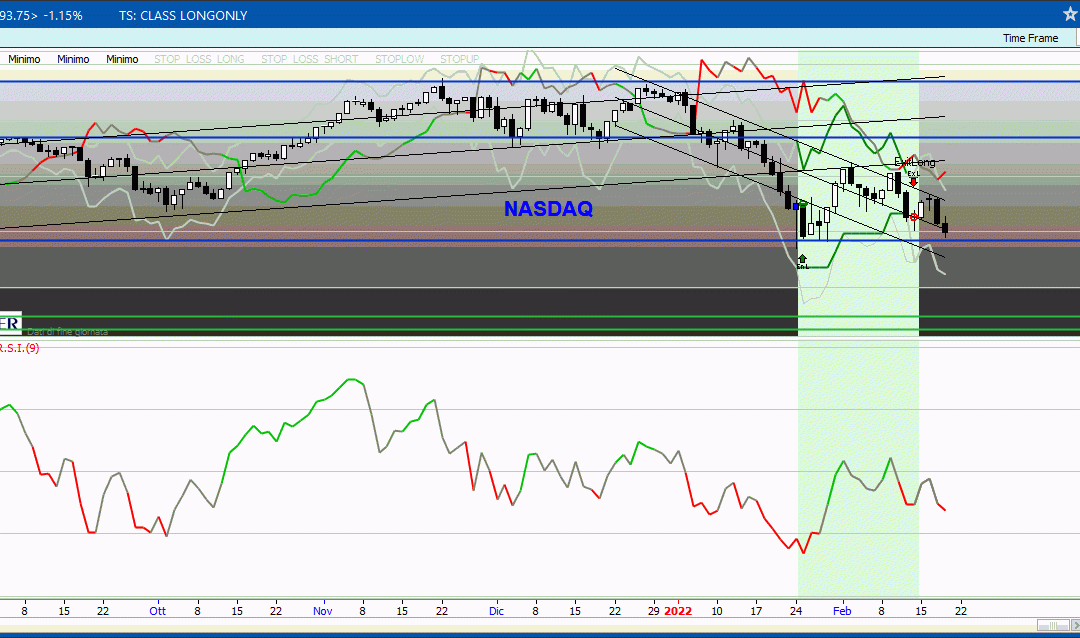This screenshot has width=1080, height=638.
Task: Click the TS: CLASS LONGONLY title text
Action: 183,15
